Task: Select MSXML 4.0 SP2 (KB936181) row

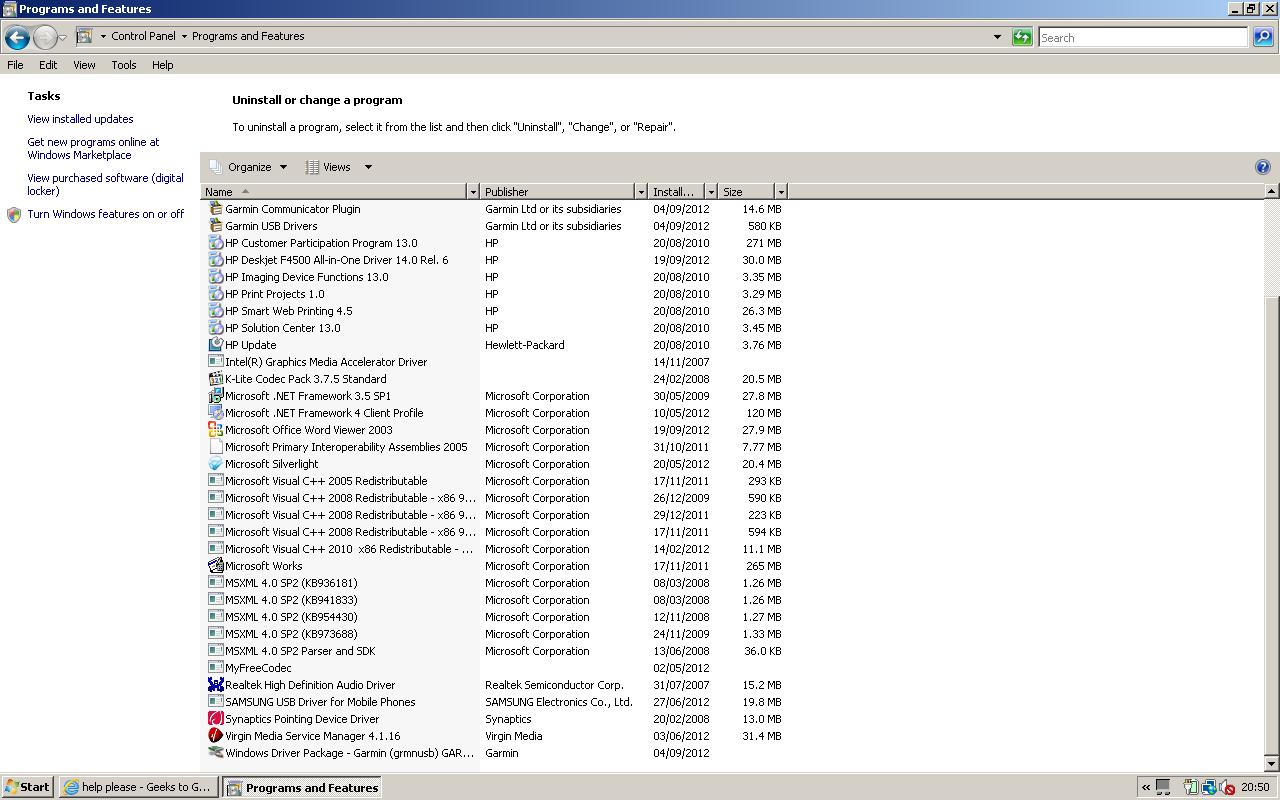Action: (494, 583)
